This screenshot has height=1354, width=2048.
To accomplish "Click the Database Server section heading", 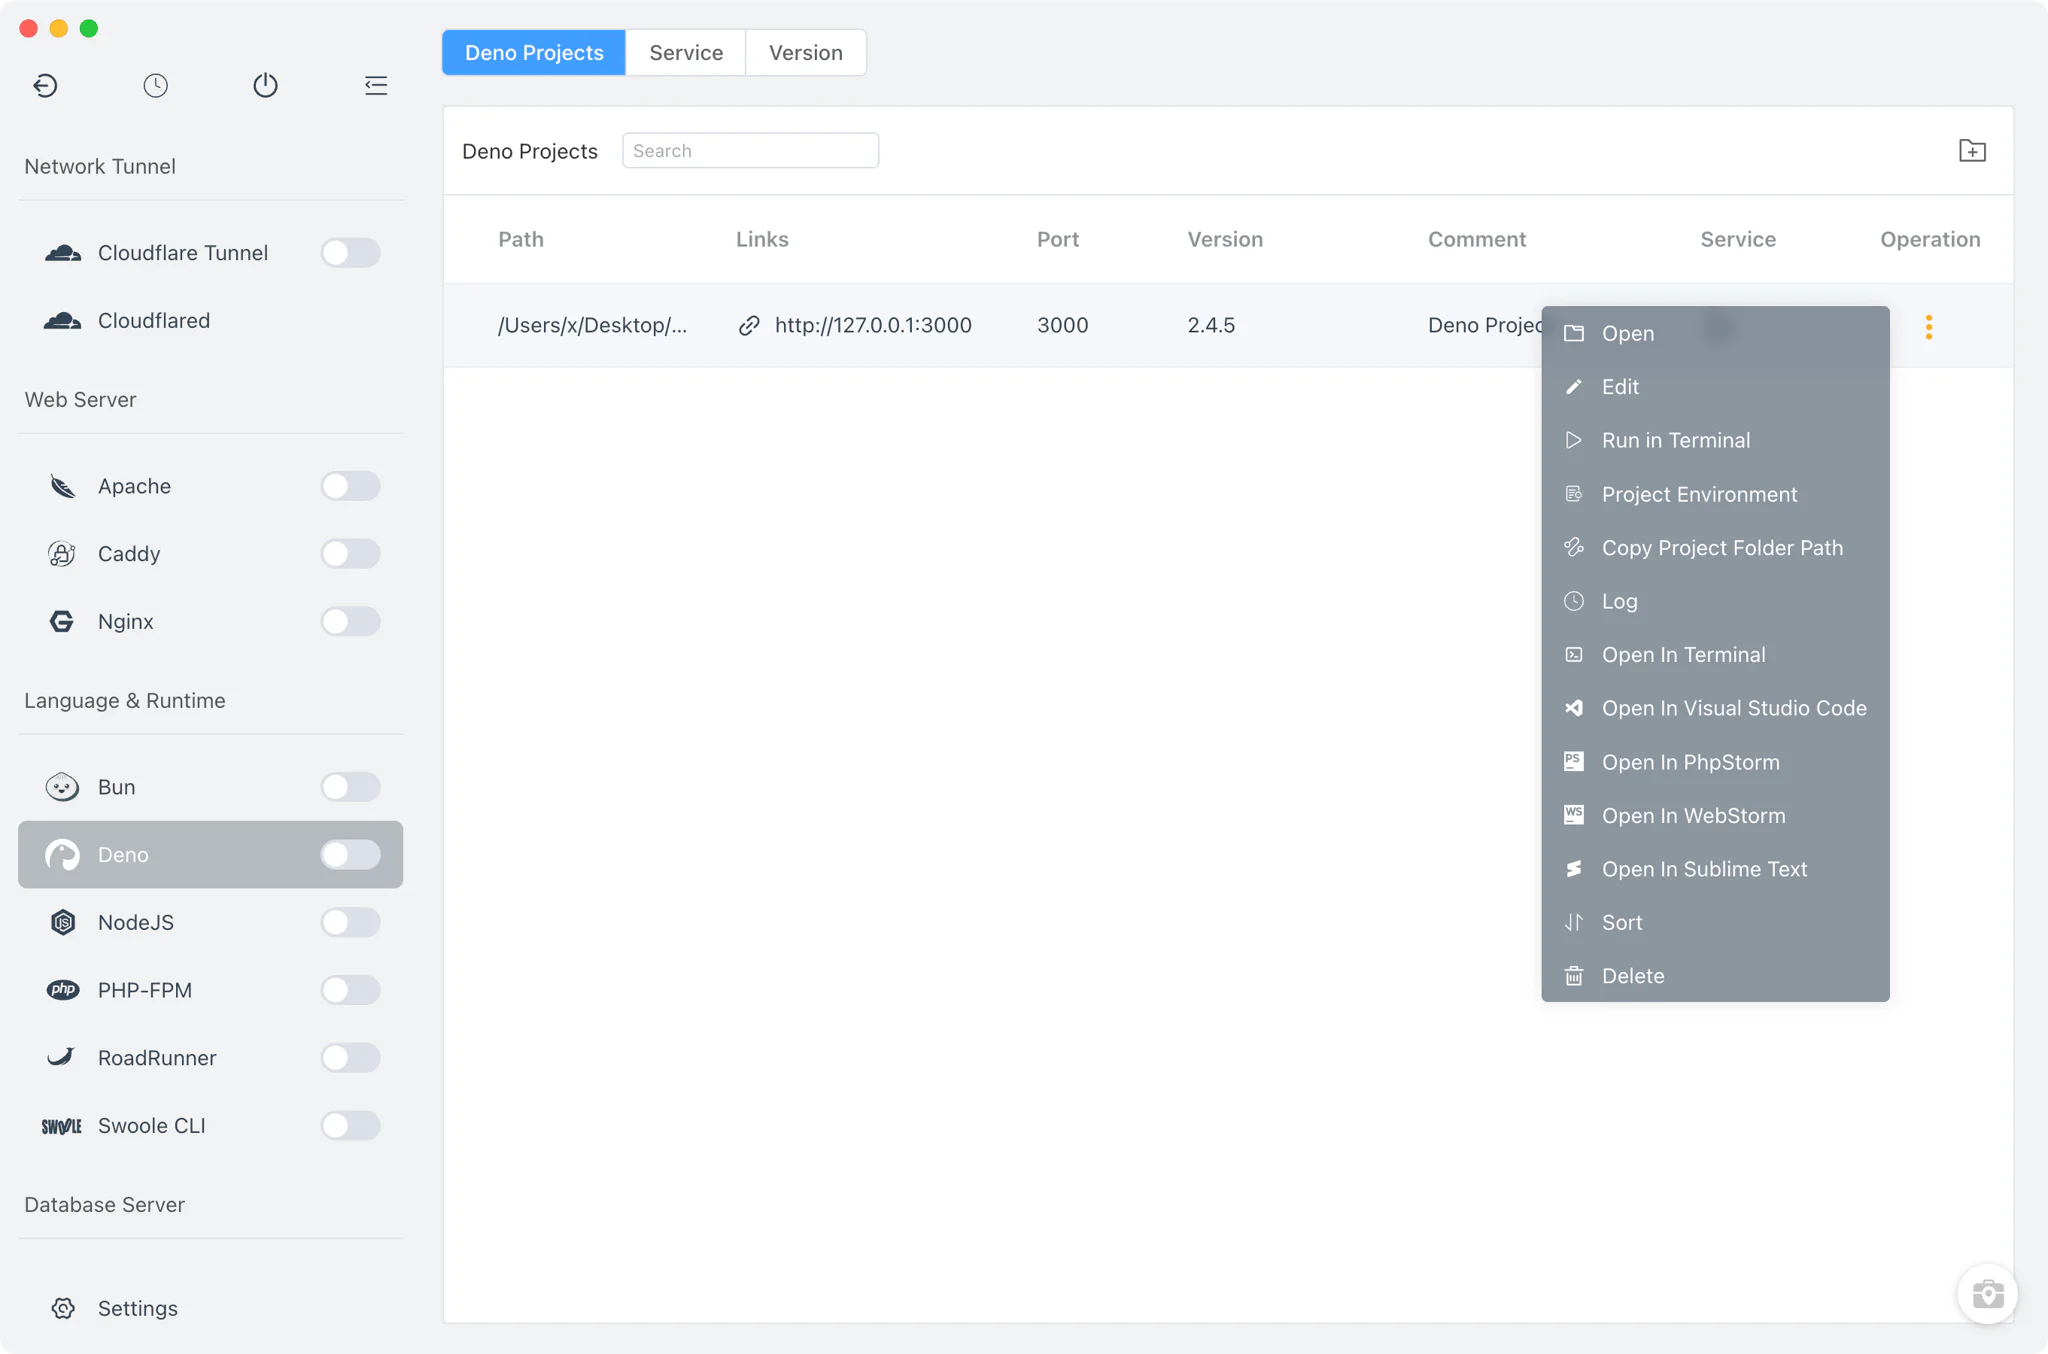I will pyautogui.click(x=105, y=1205).
